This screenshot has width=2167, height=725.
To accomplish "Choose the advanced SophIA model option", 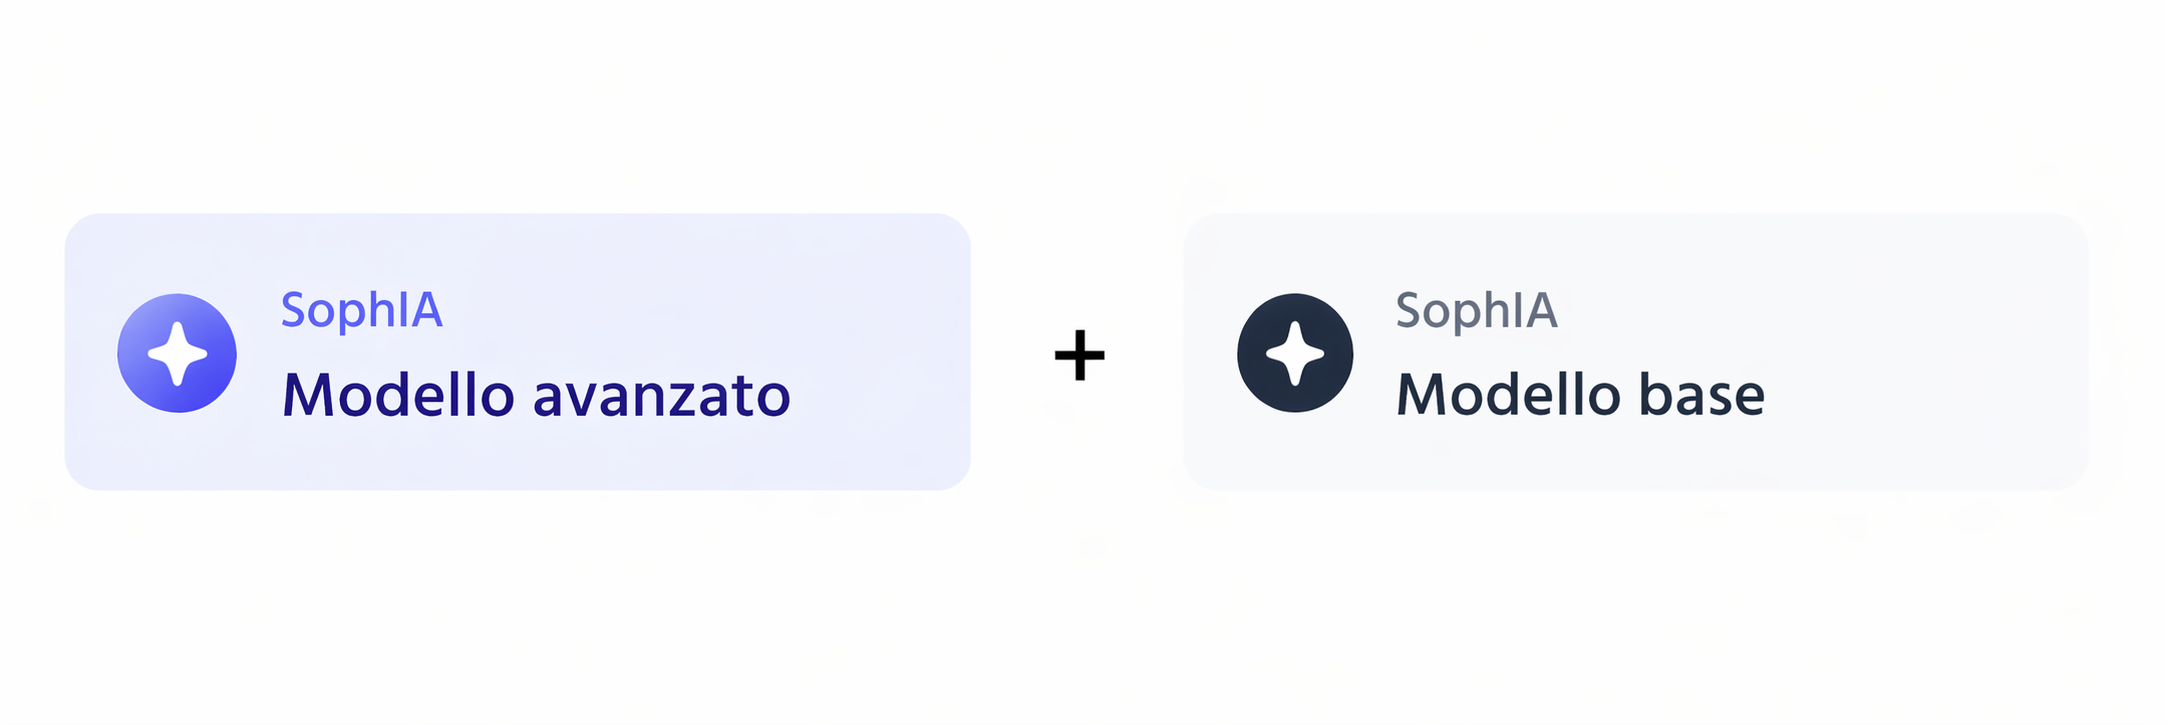I will point(517,351).
